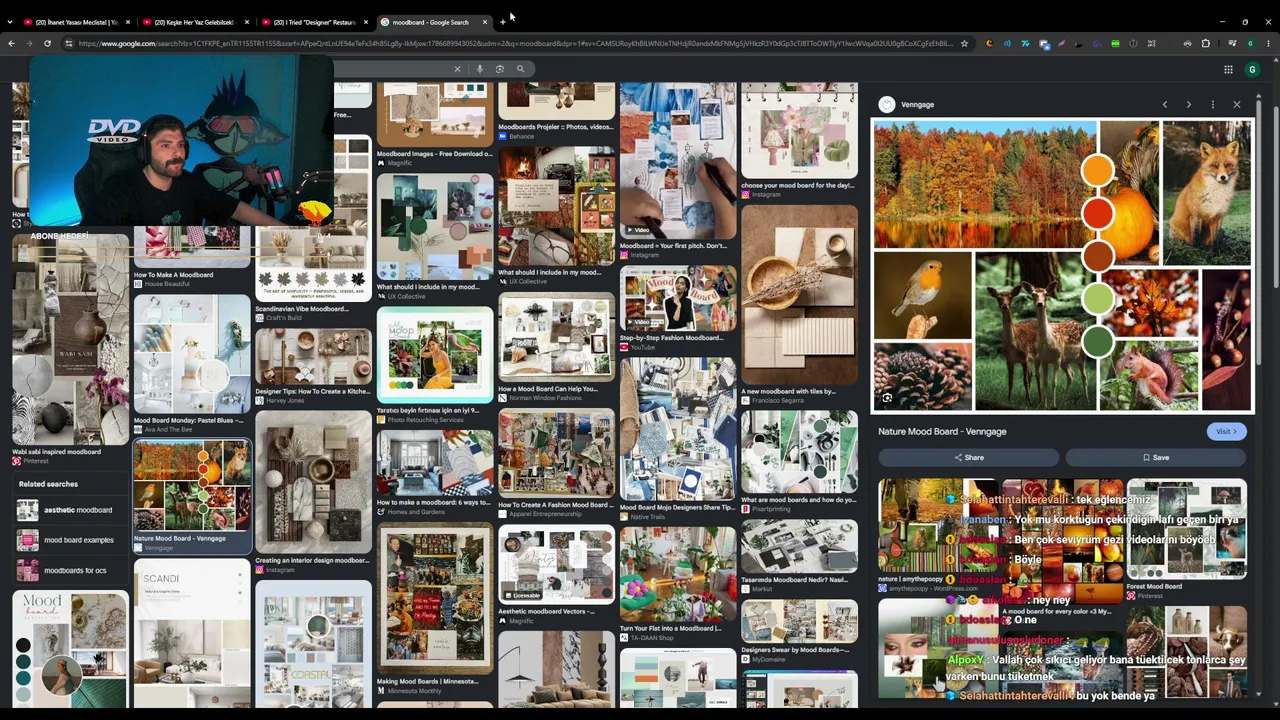The width and height of the screenshot is (1280, 720).
Task: Open "How To Create A Fashion Mood Board" image
Action: click(556, 454)
